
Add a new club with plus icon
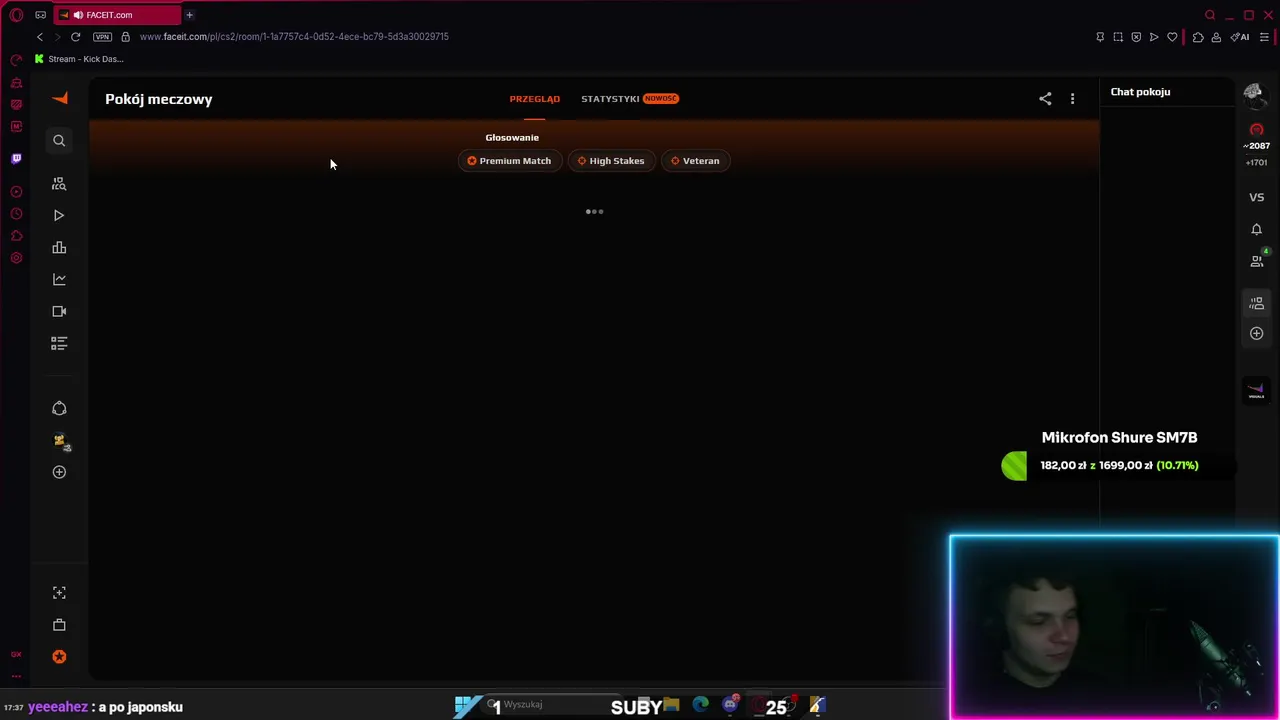tap(59, 472)
